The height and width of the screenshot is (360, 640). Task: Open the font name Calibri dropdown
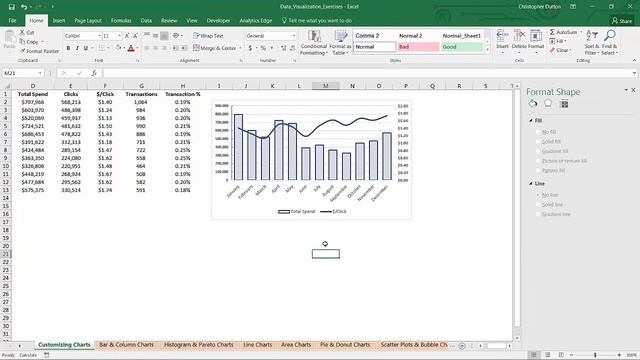click(x=99, y=36)
